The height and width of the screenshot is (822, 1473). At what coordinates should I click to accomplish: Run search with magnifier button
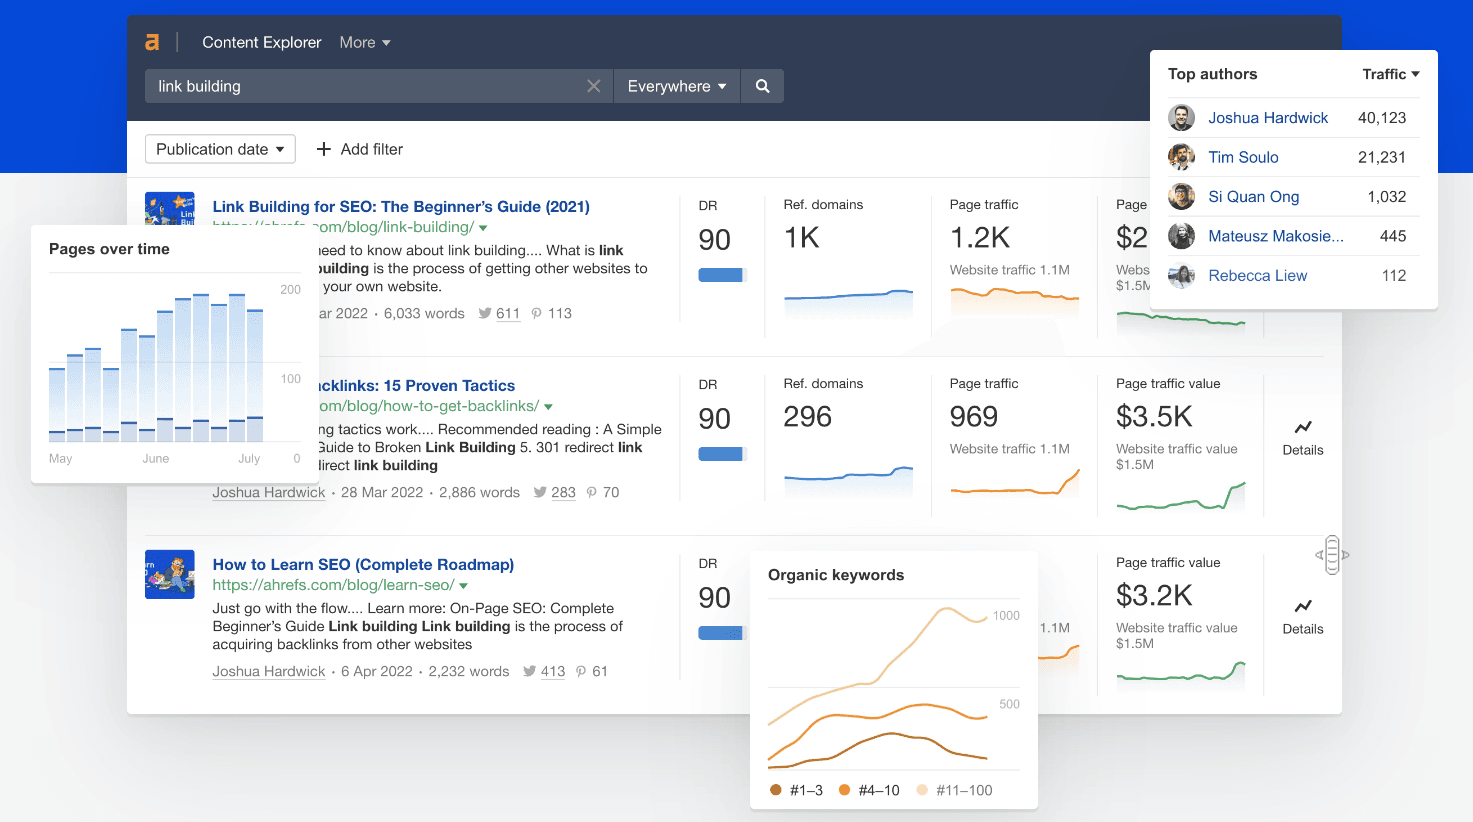pyautogui.click(x=762, y=86)
